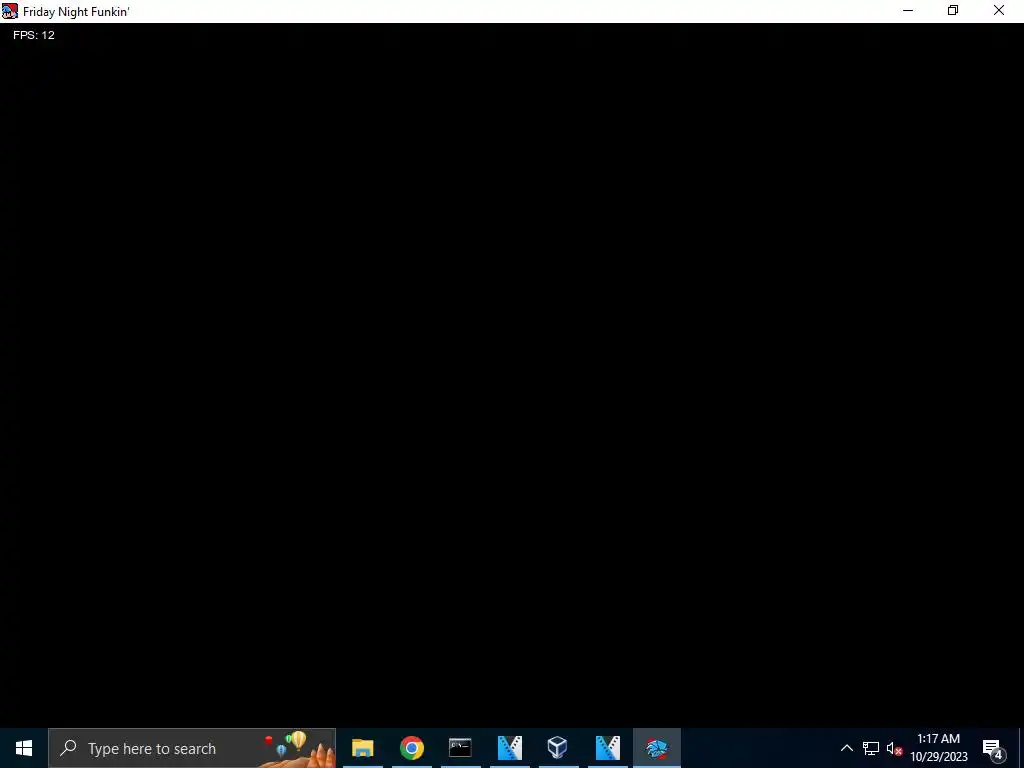Minimize the Friday Night Funkin' window
Screen dimensions: 1024x768
[x=908, y=10]
